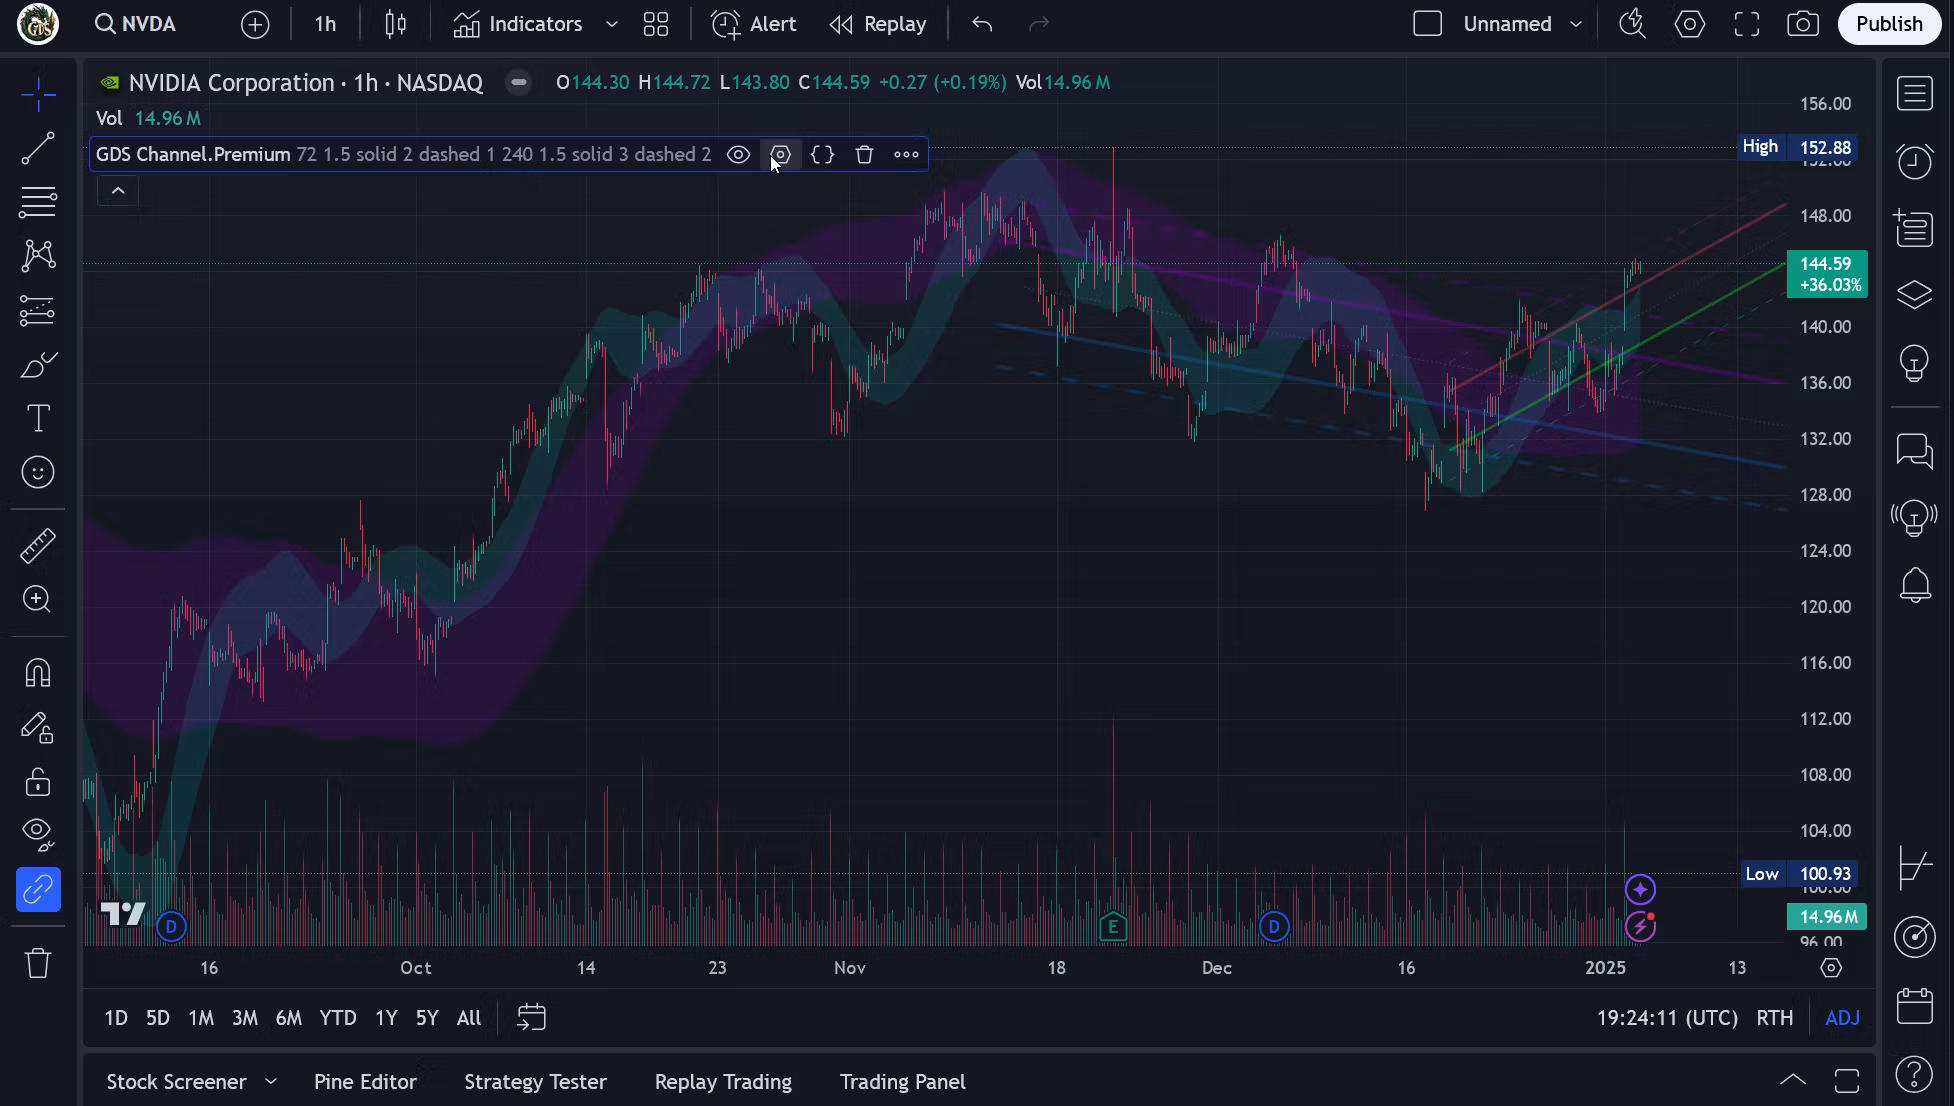Screen dimensions: 1954x1106
Task: Open the 1h interval dropdown
Action: 324,23
